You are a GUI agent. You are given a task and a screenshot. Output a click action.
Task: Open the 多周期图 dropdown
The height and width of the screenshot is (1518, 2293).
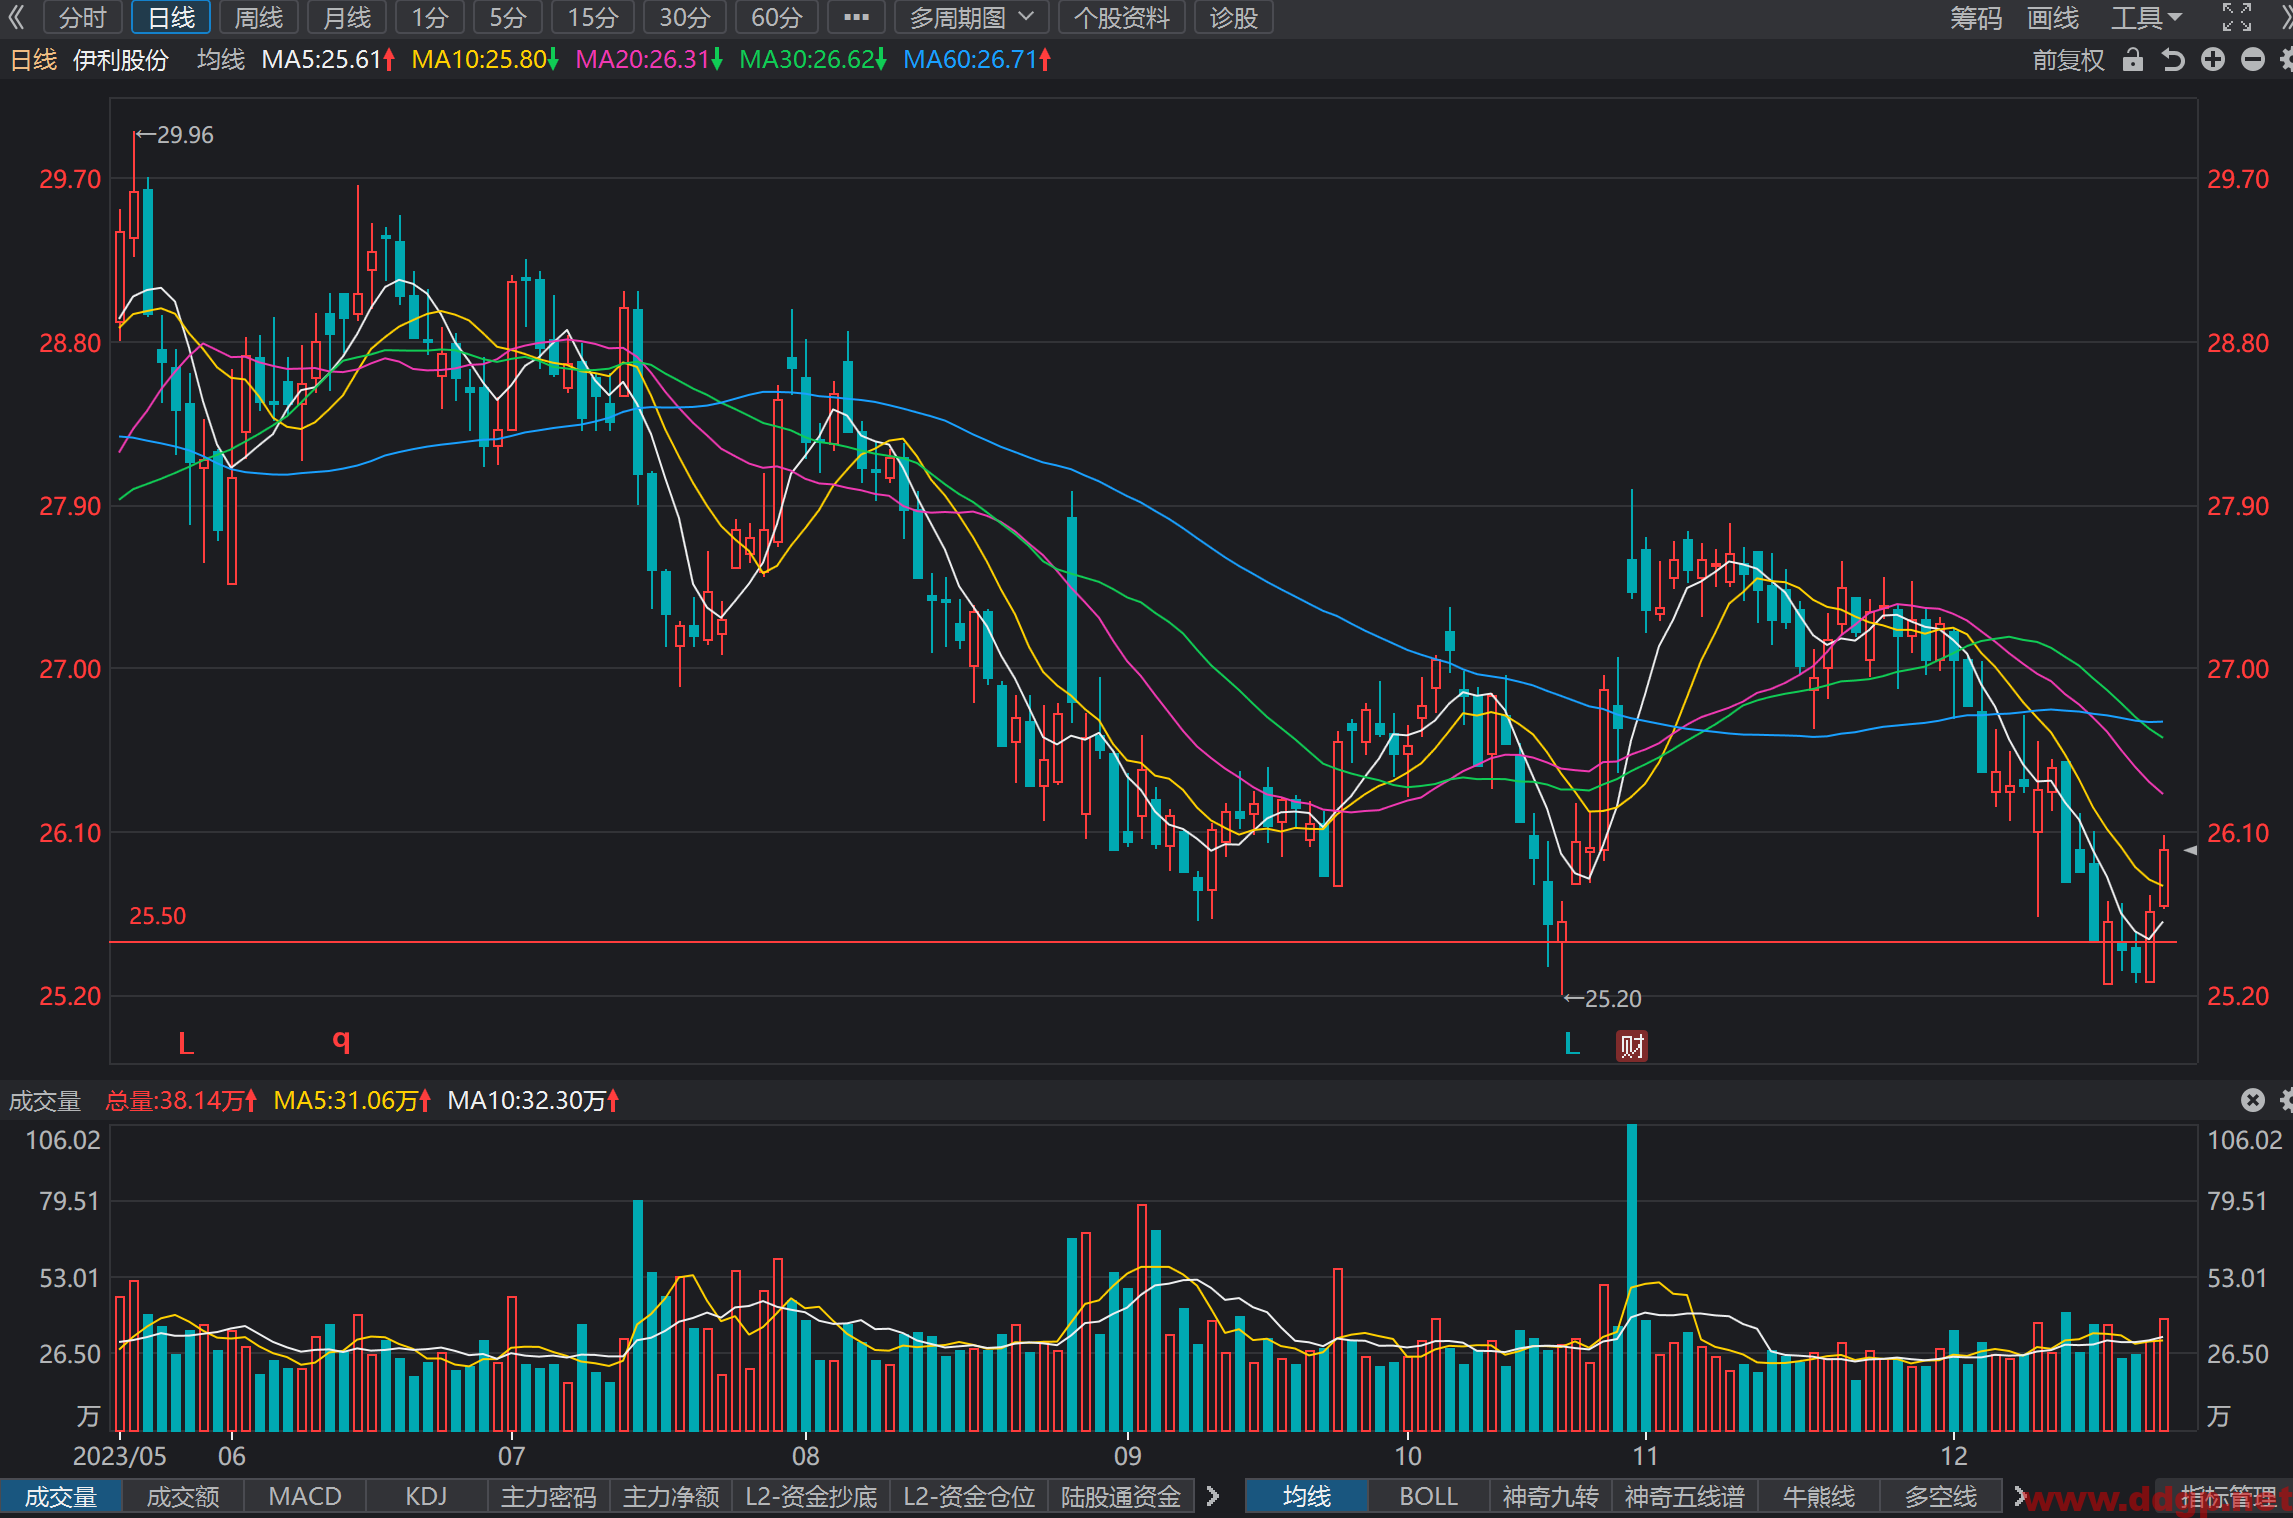(971, 17)
